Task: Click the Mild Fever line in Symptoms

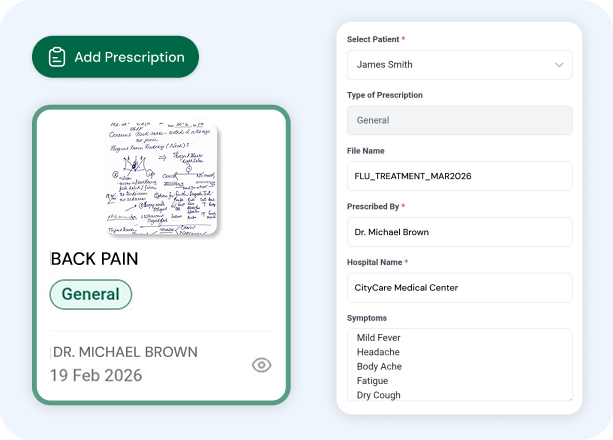Action: (x=378, y=338)
